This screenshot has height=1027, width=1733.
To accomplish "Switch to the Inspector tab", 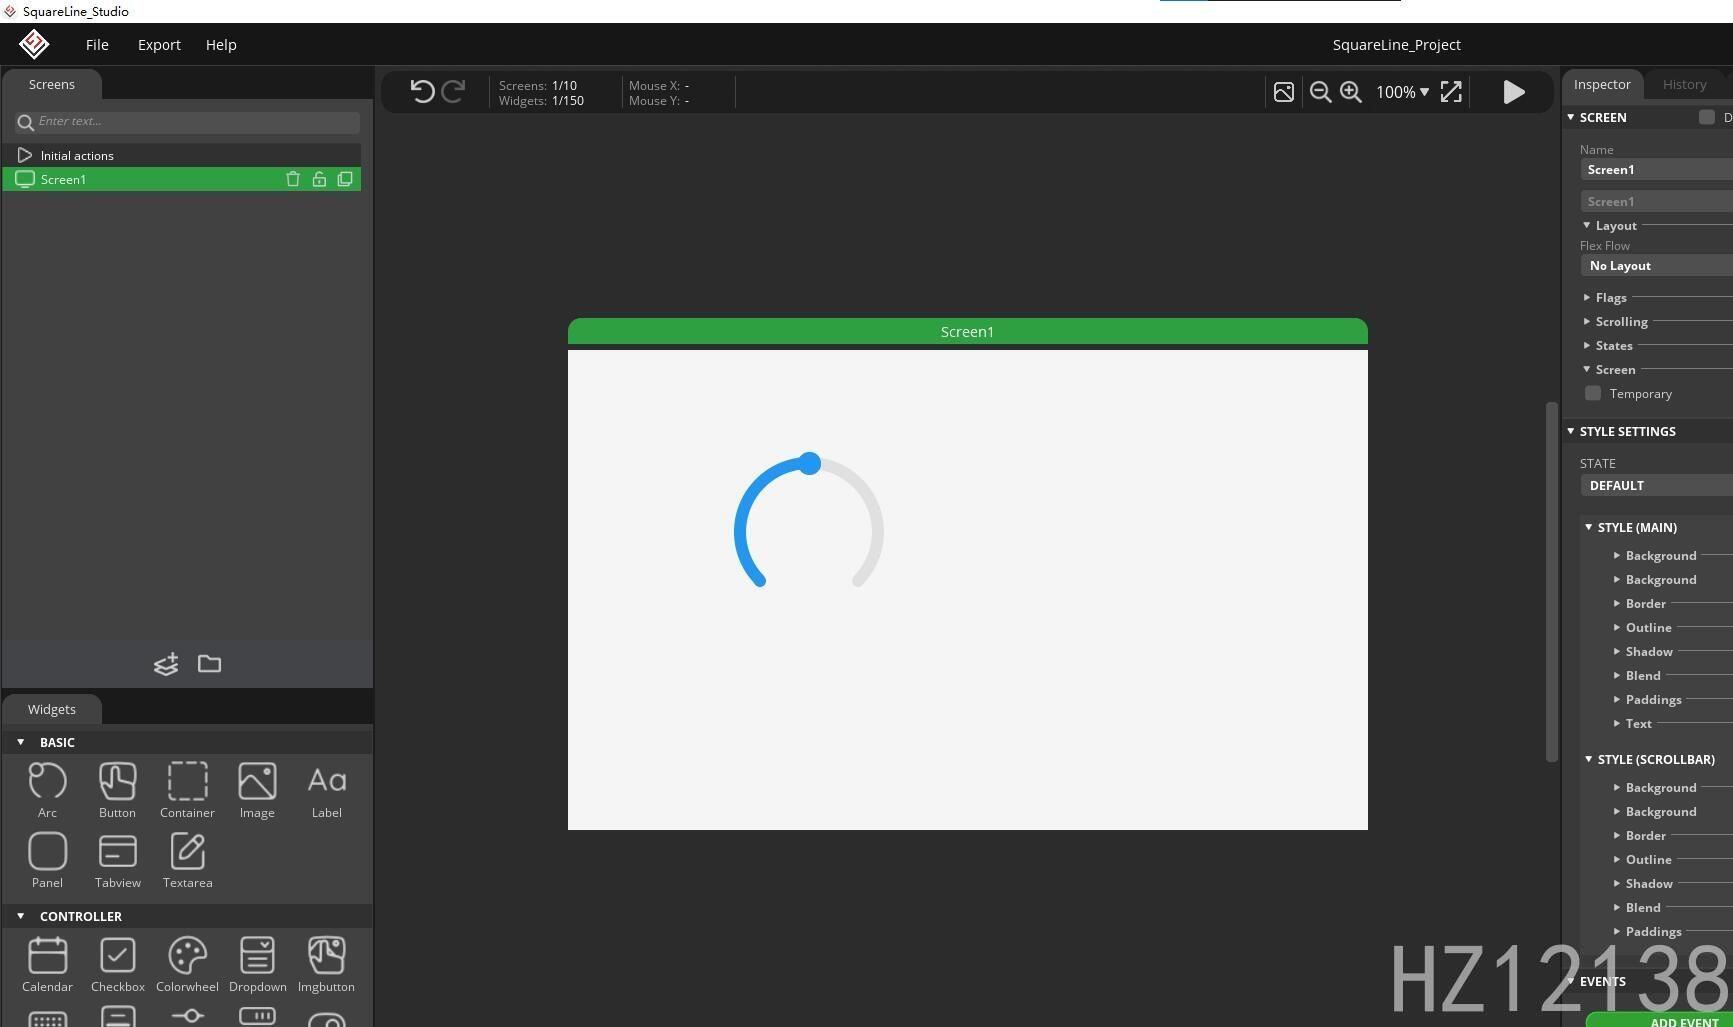I will pyautogui.click(x=1602, y=84).
